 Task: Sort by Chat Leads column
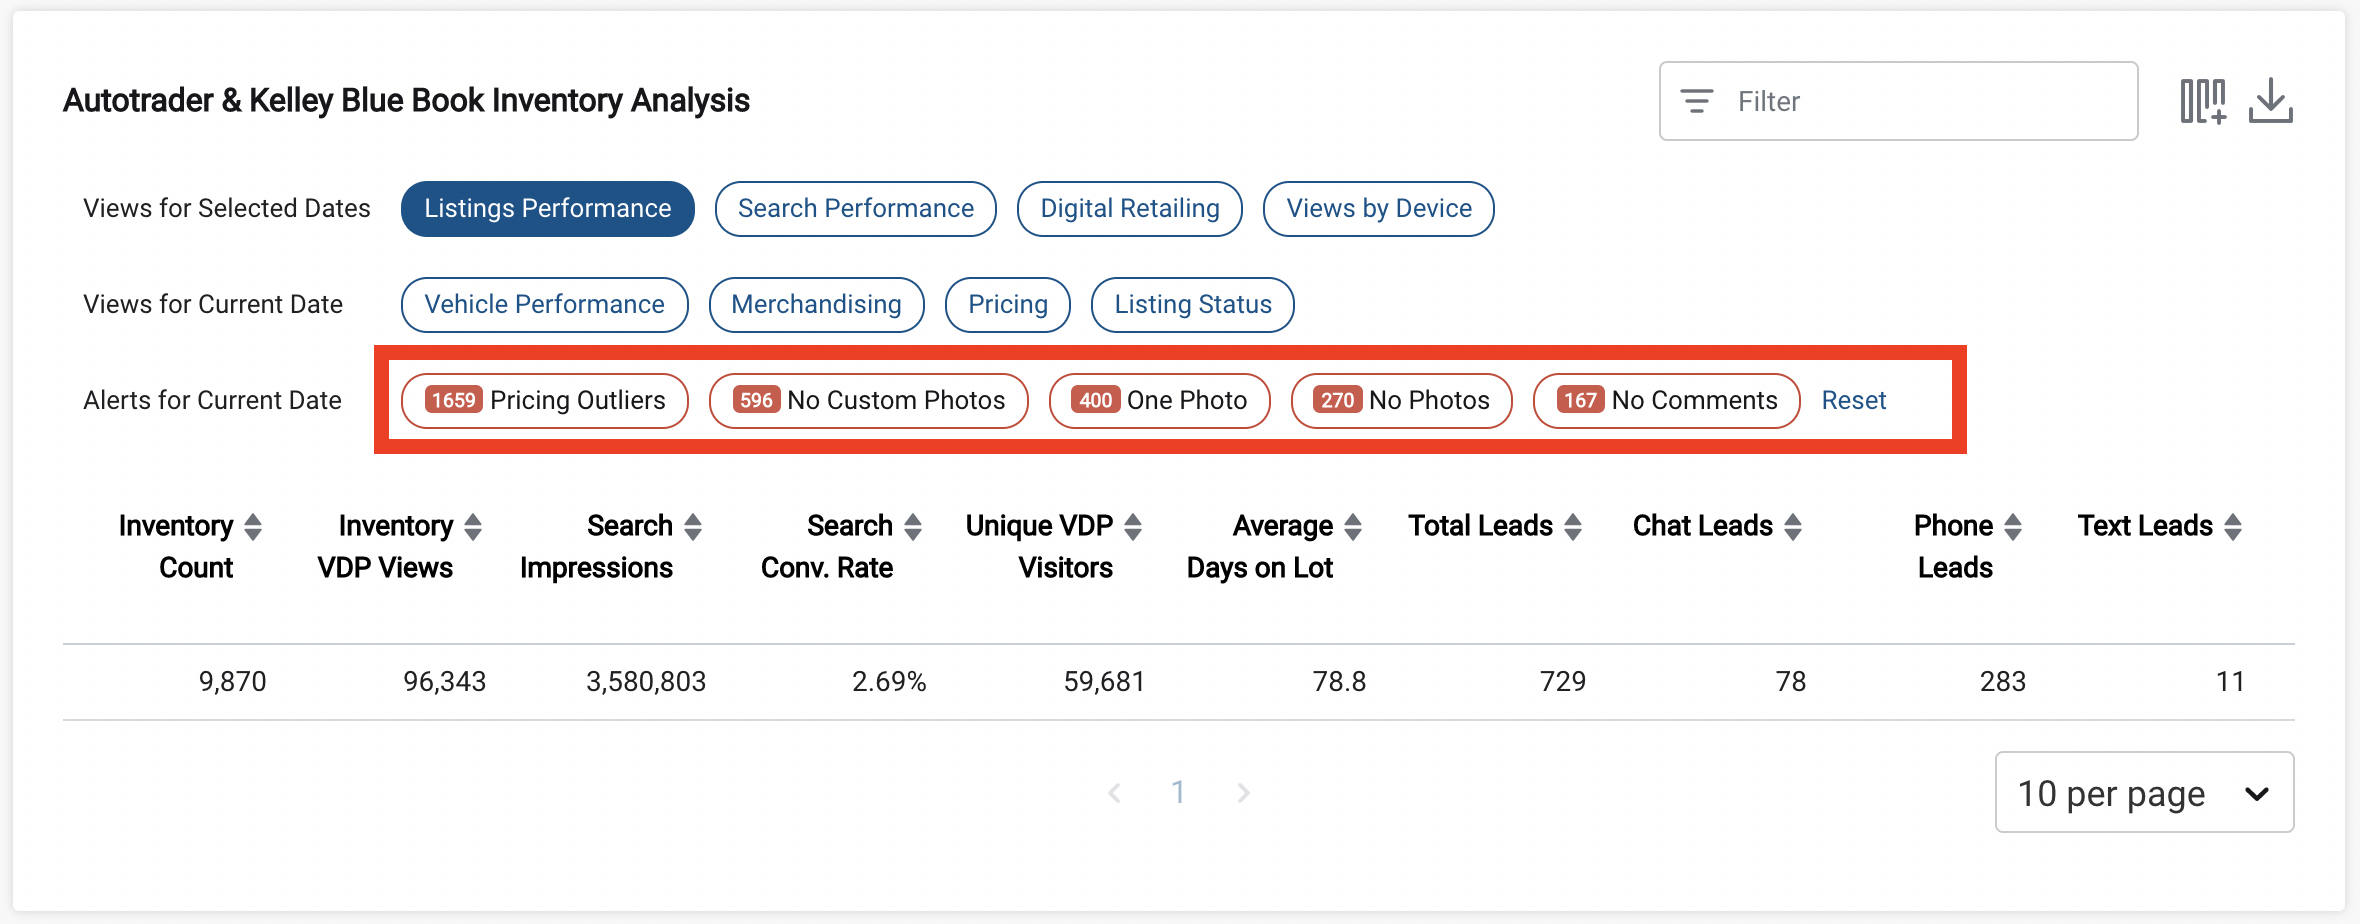click(1793, 527)
